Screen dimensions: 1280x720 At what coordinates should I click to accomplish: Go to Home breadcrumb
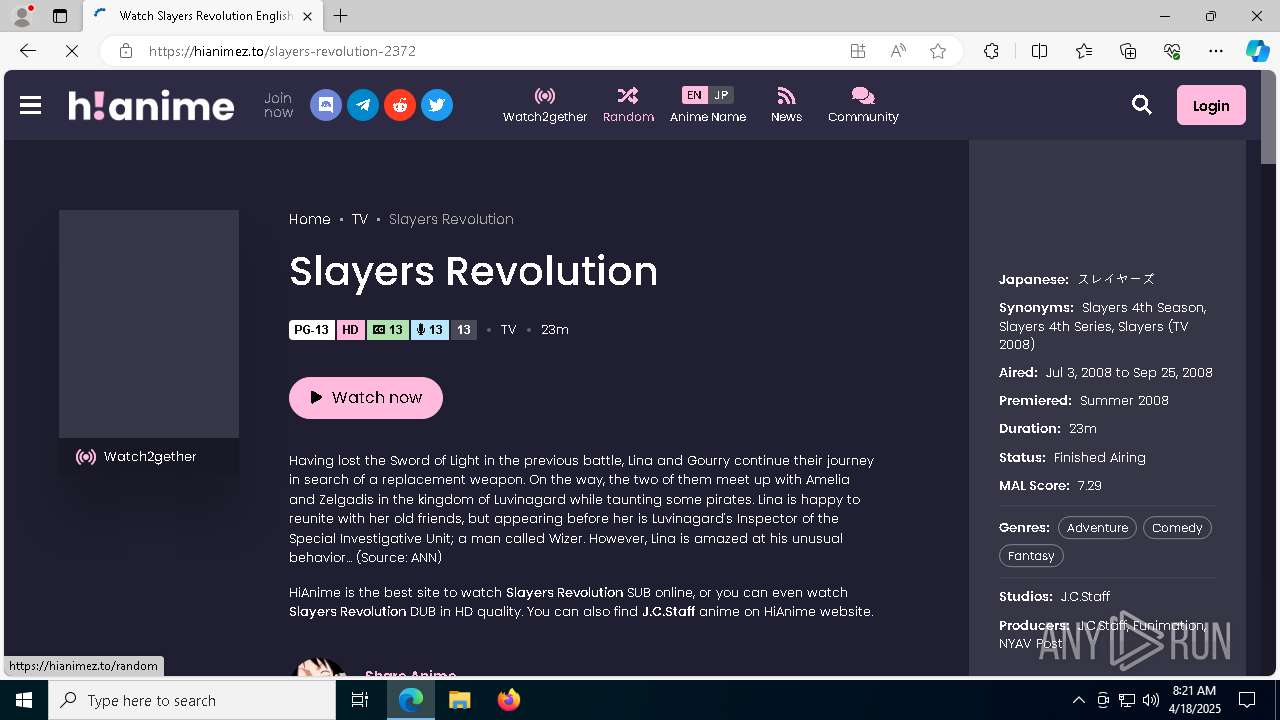(310, 219)
